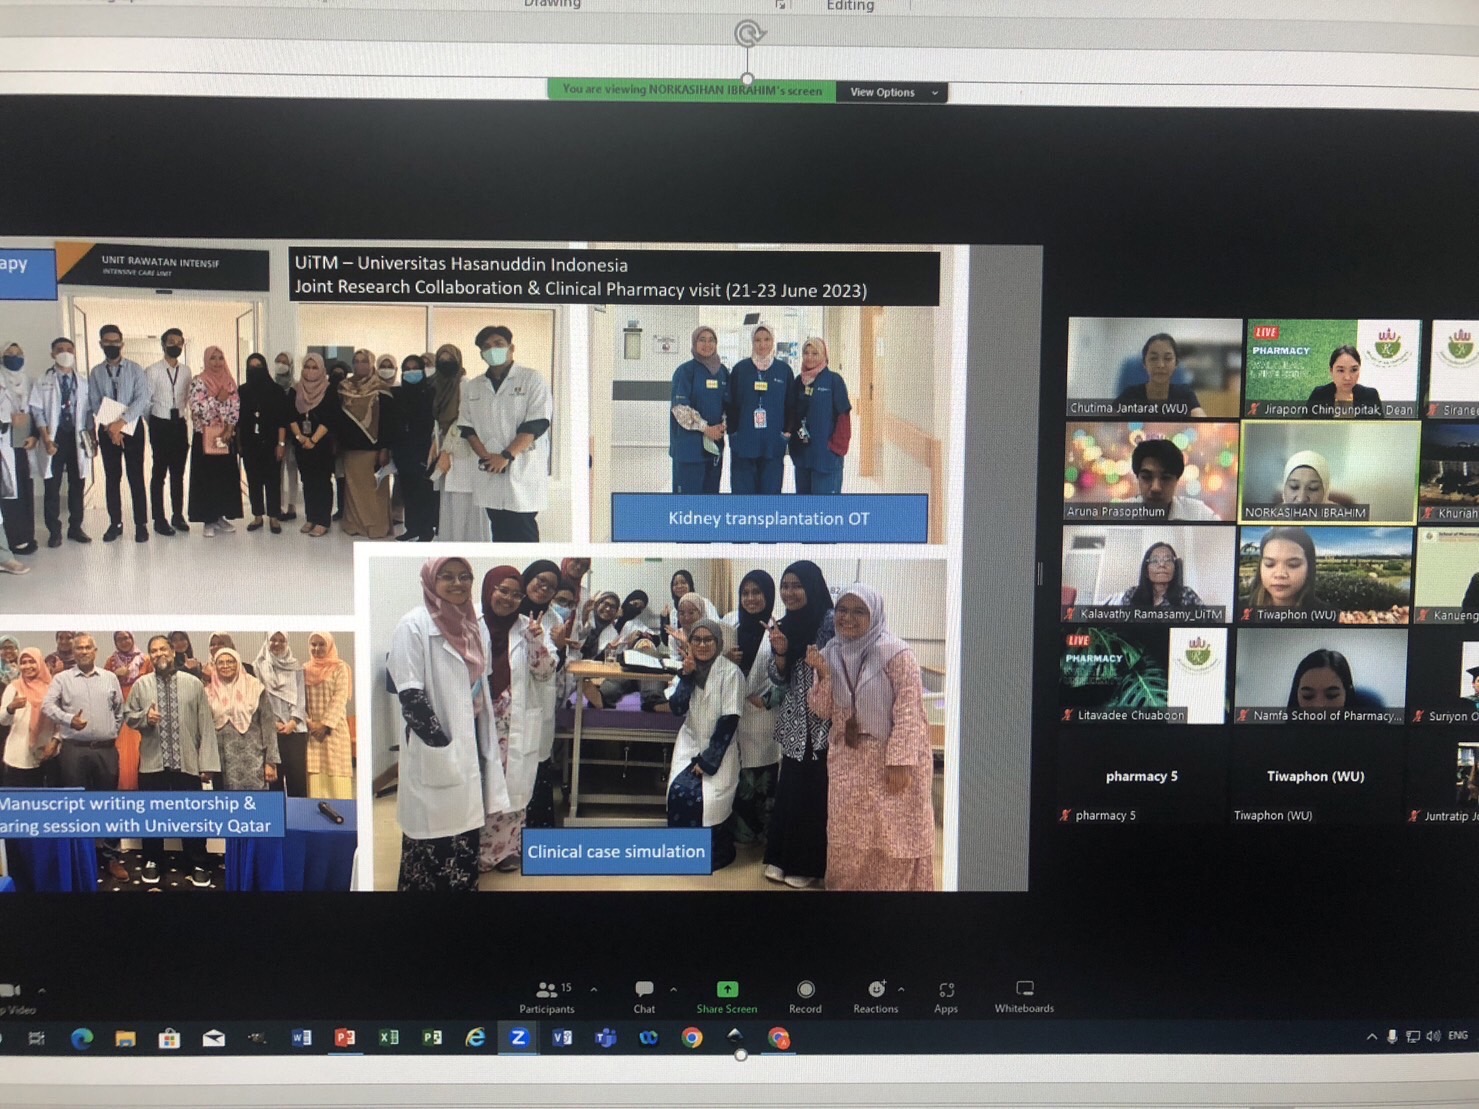Toggle the video camera button

(x=11, y=991)
